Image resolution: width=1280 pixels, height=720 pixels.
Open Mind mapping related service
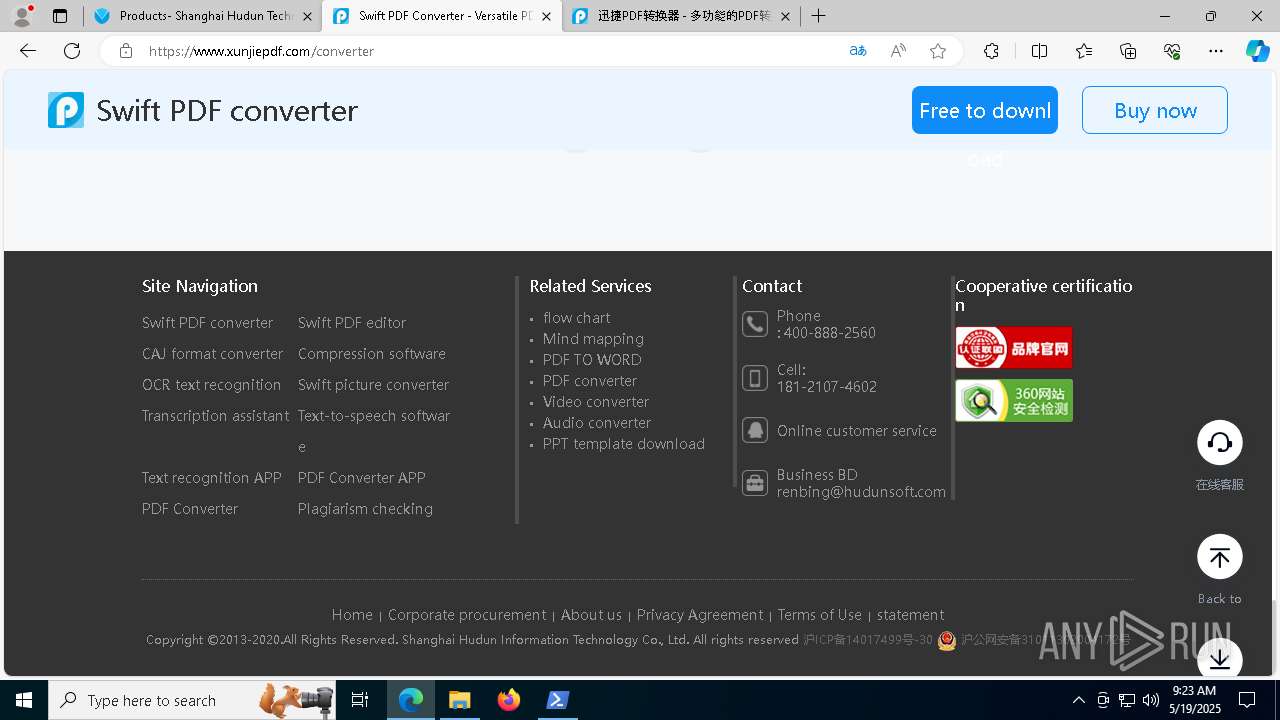pyautogui.click(x=593, y=339)
